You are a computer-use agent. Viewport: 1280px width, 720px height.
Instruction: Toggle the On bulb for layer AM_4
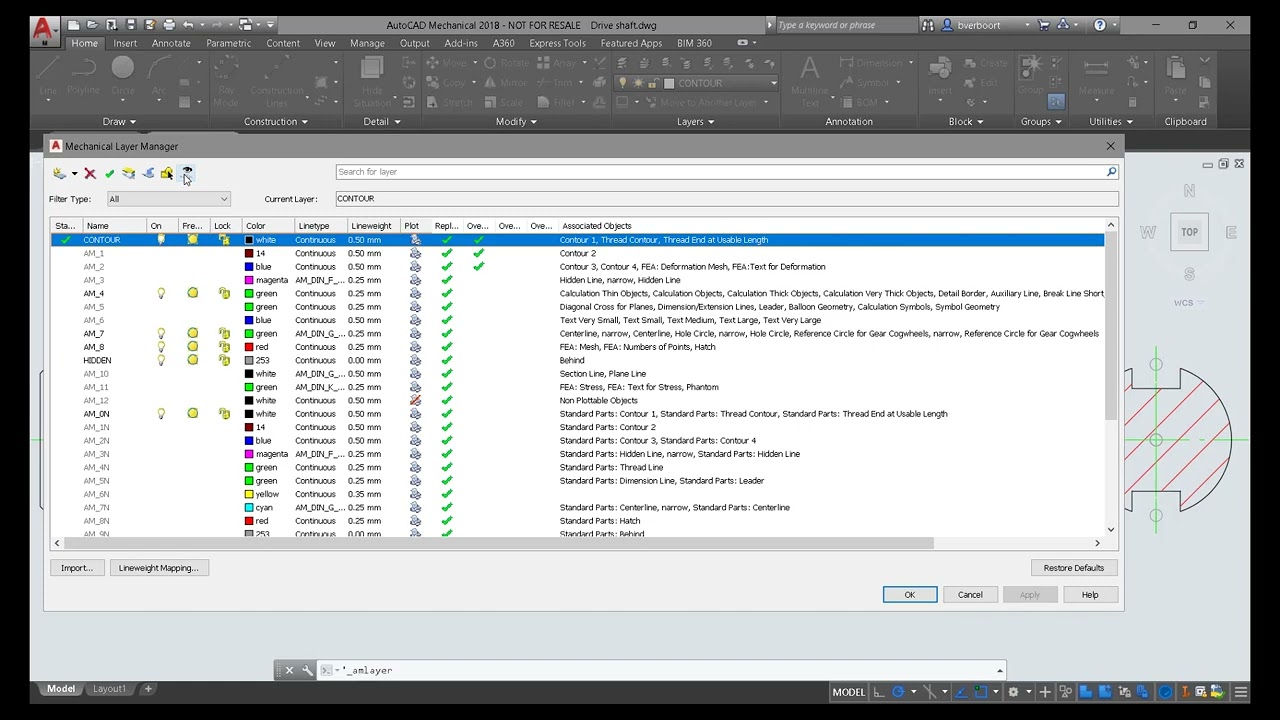point(161,294)
